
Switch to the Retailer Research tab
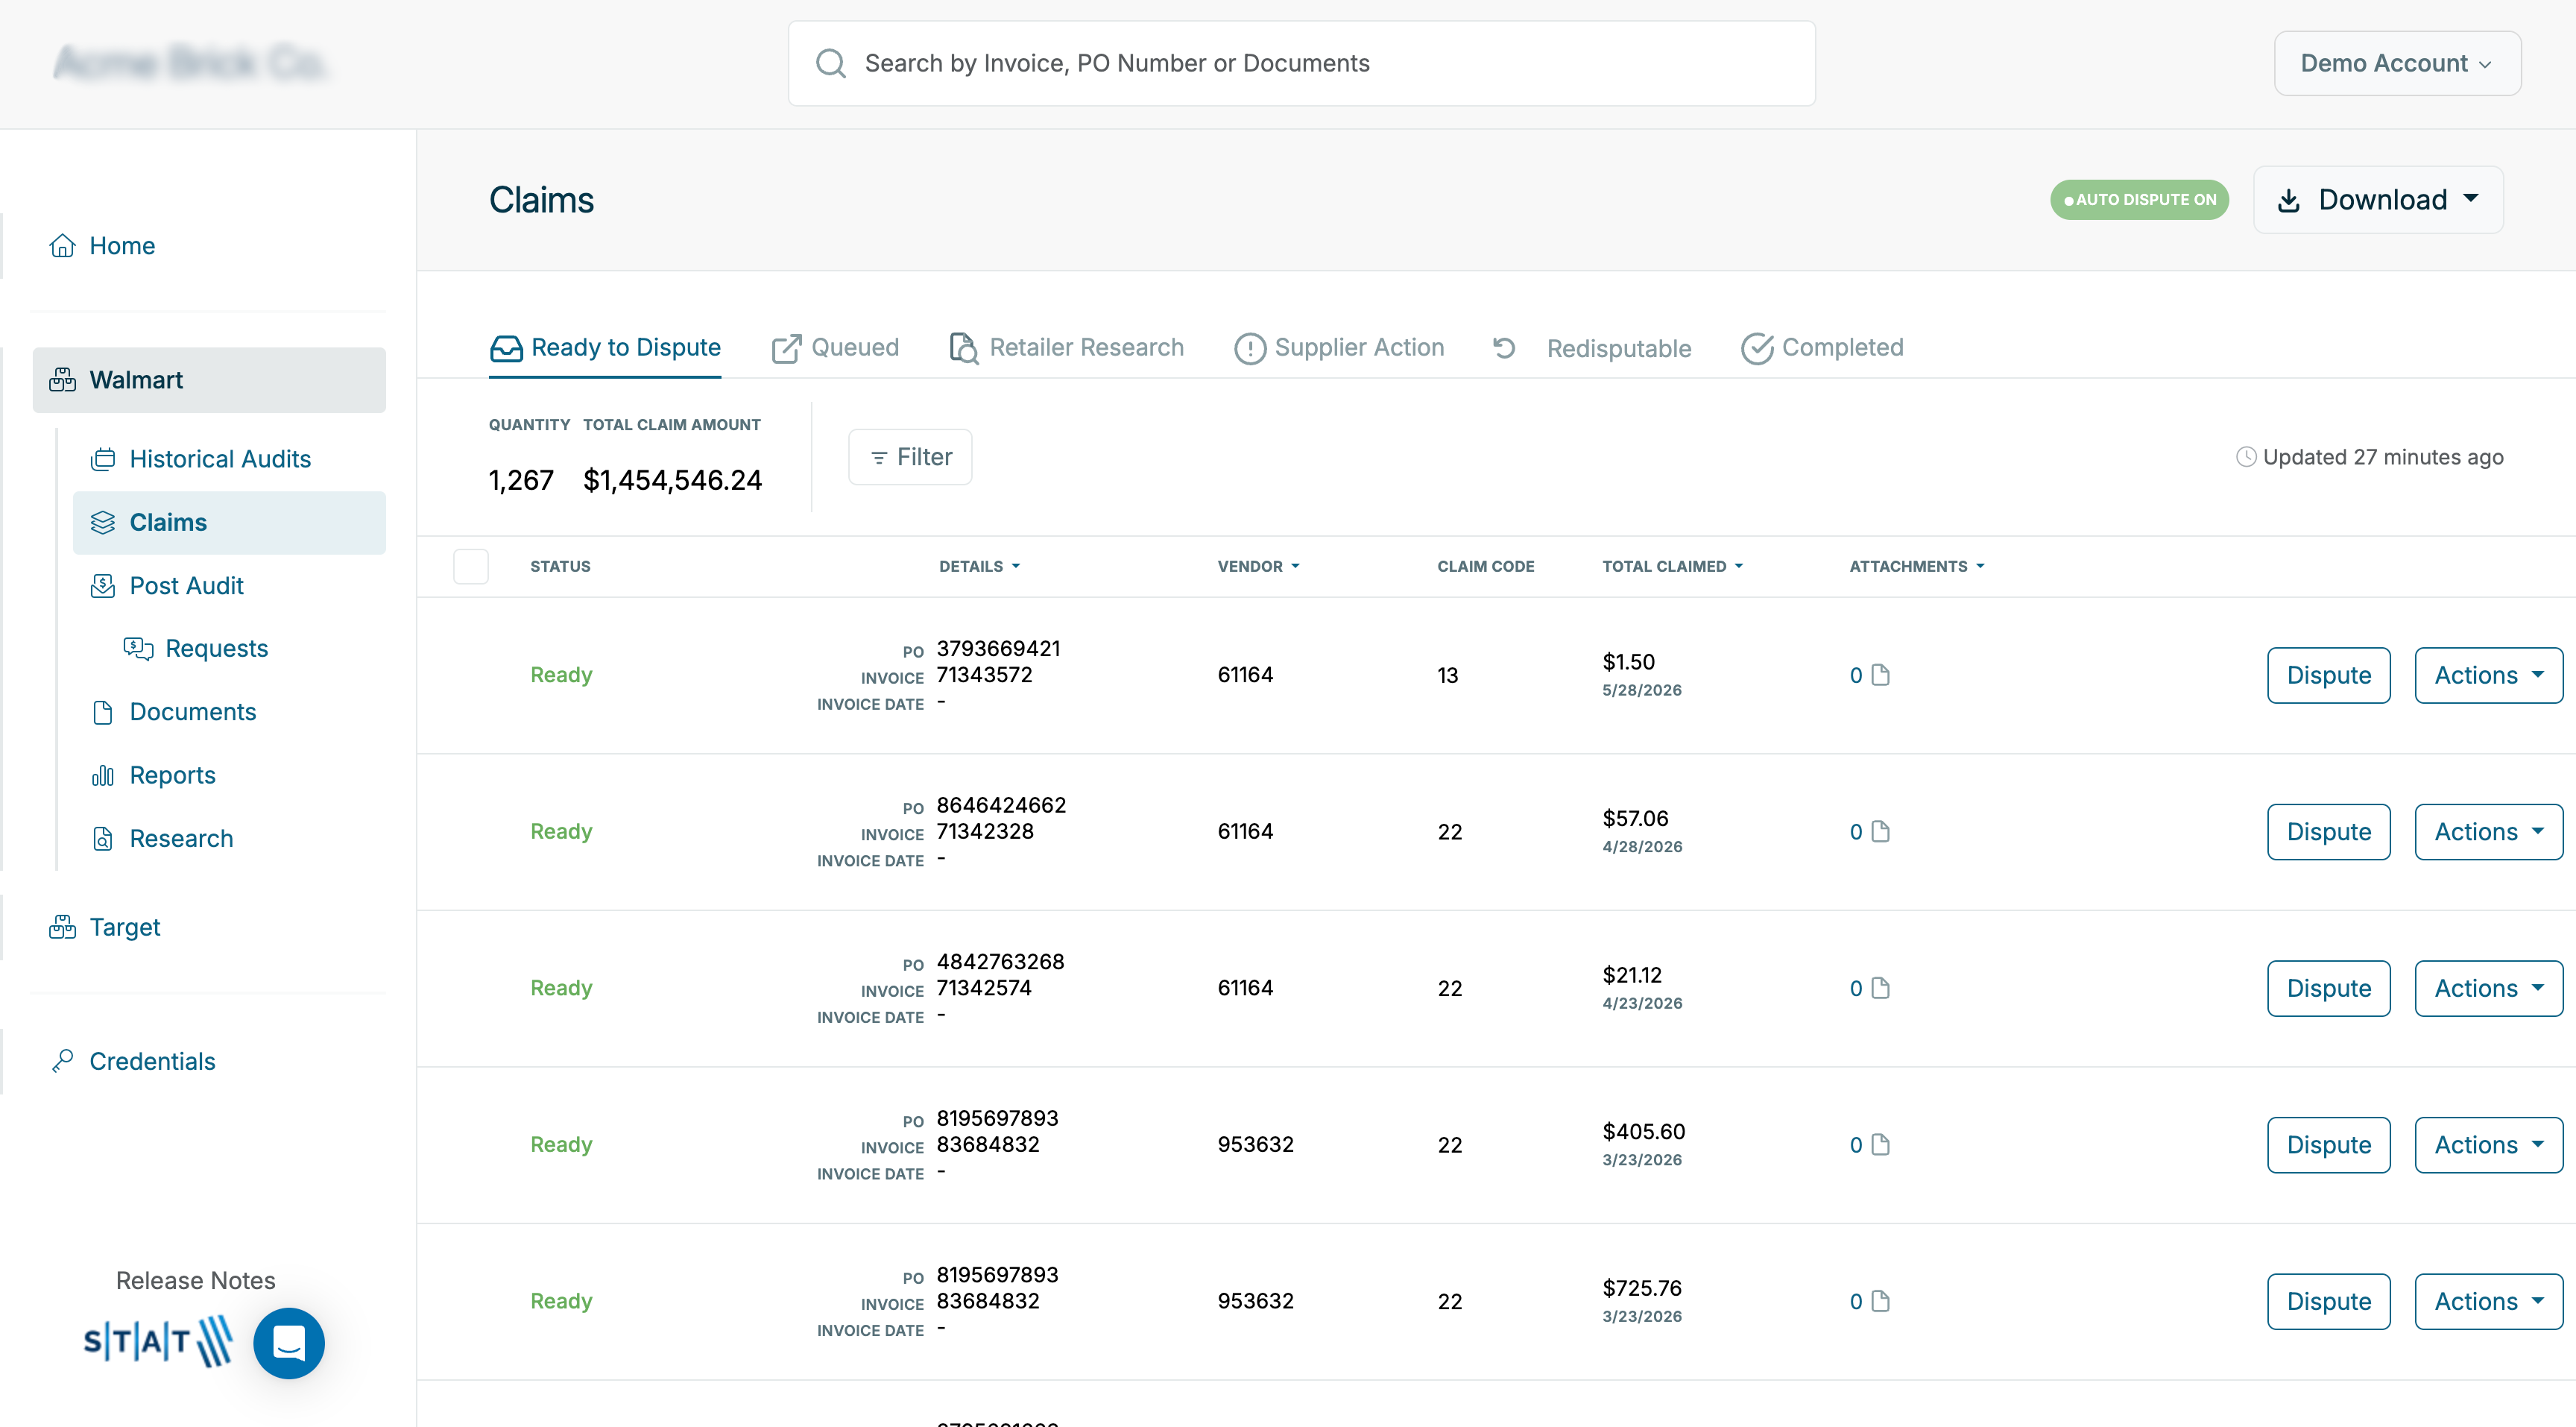[x=1066, y=348]
